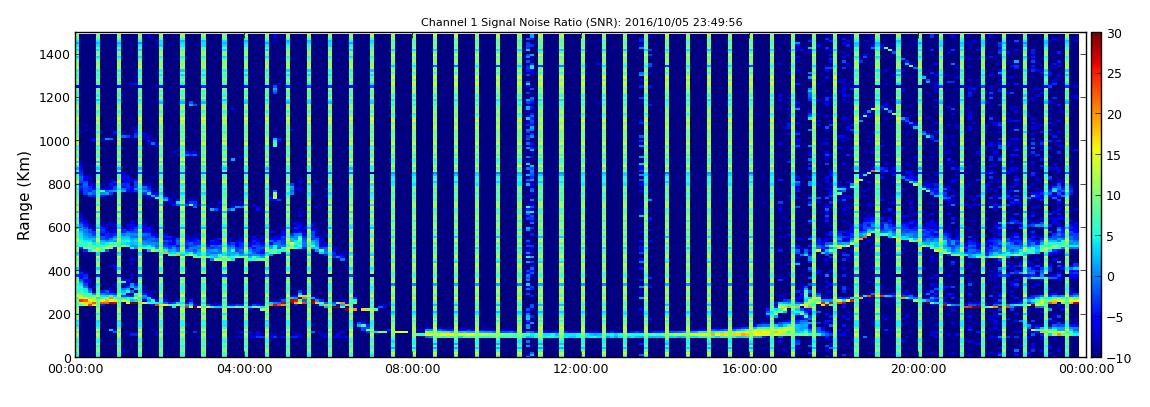This screenshot has height=407, width=1150.
Task: Click the SNR colorbar scale
Action: [x=1096, y=195]
